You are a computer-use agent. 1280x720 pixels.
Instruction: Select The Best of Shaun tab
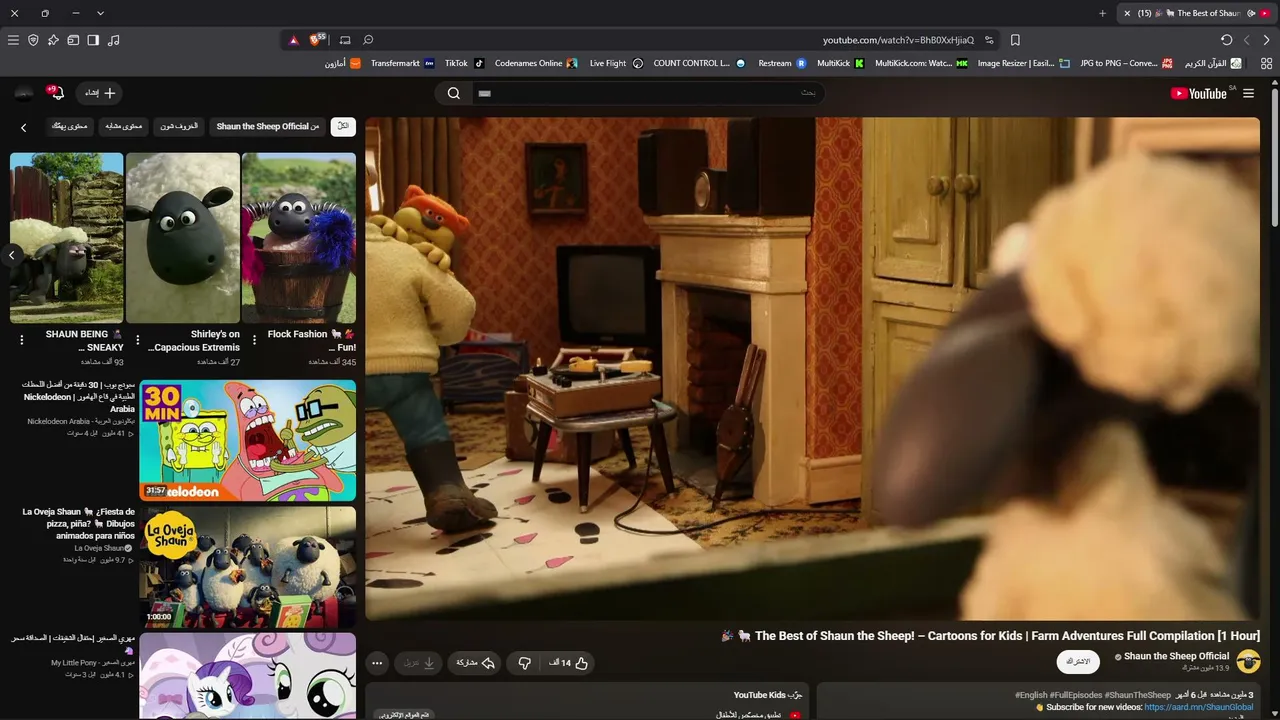tap(1195, 13)
